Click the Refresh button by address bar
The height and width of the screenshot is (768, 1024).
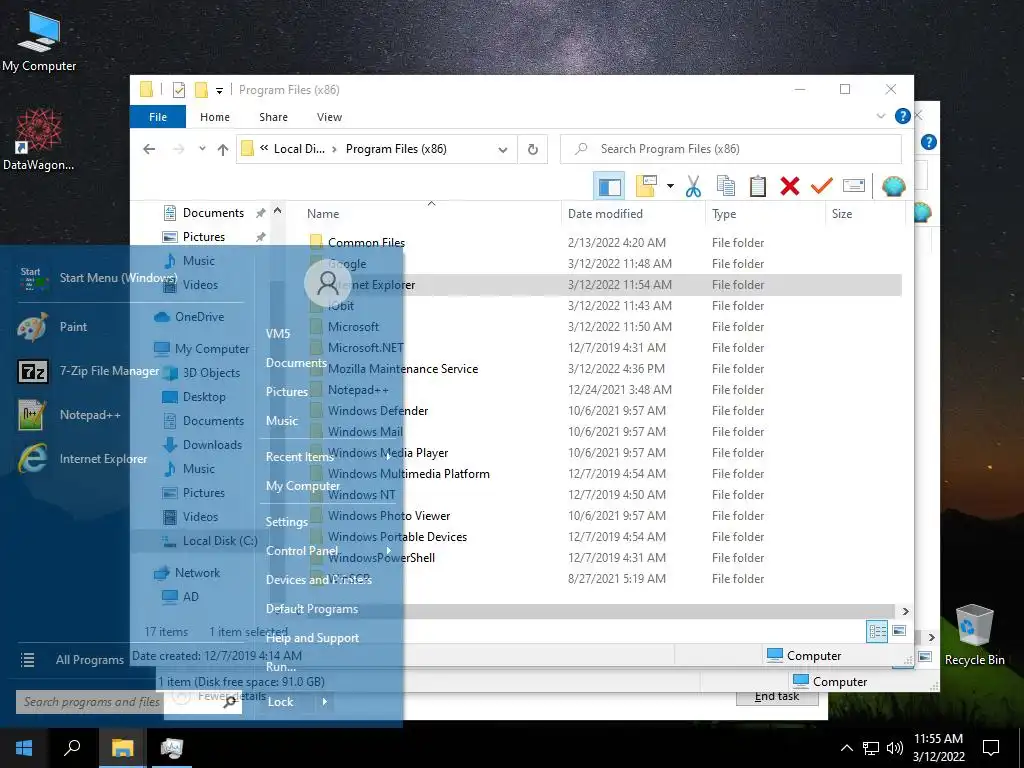[x=533, y=150]
